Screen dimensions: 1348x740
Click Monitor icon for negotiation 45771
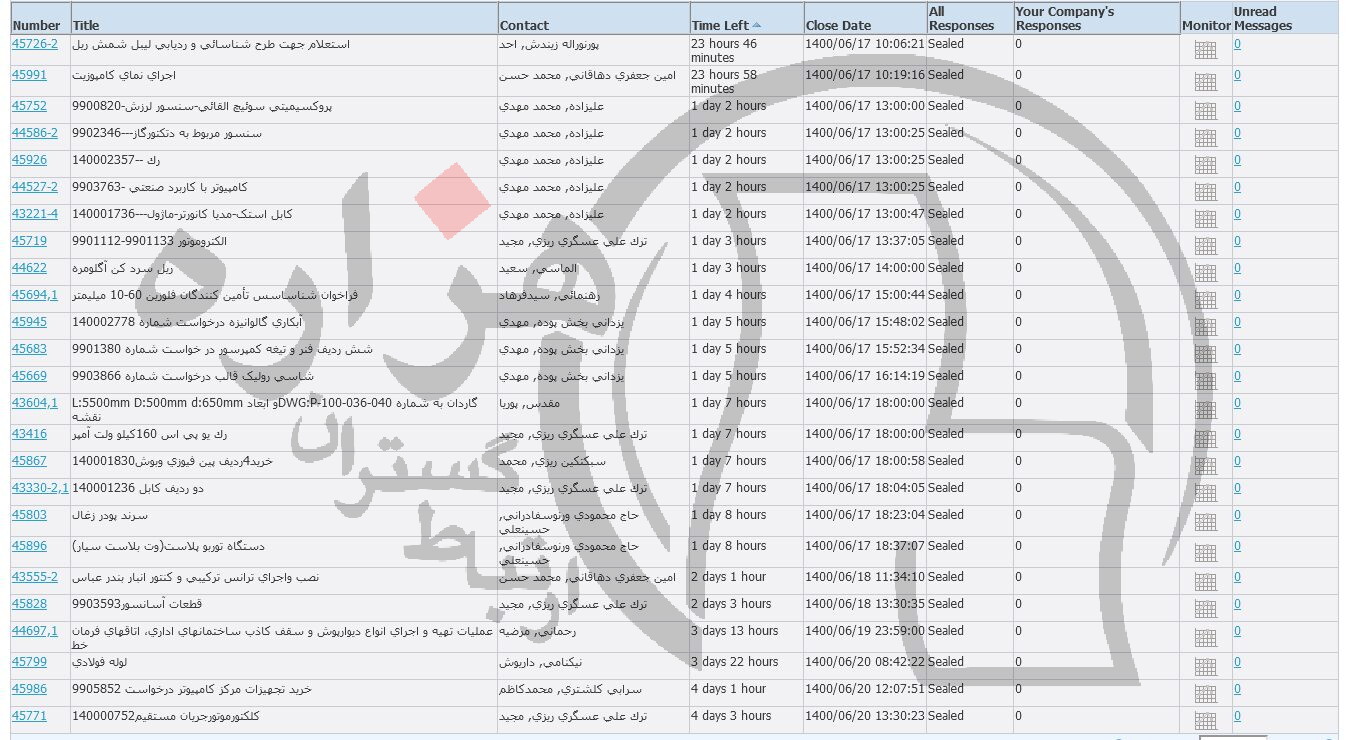click(x=1205, y=722)
